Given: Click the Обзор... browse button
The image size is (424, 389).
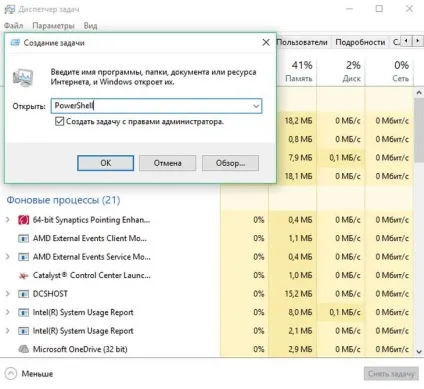Looking at the screenshot, I should [230, 163].
